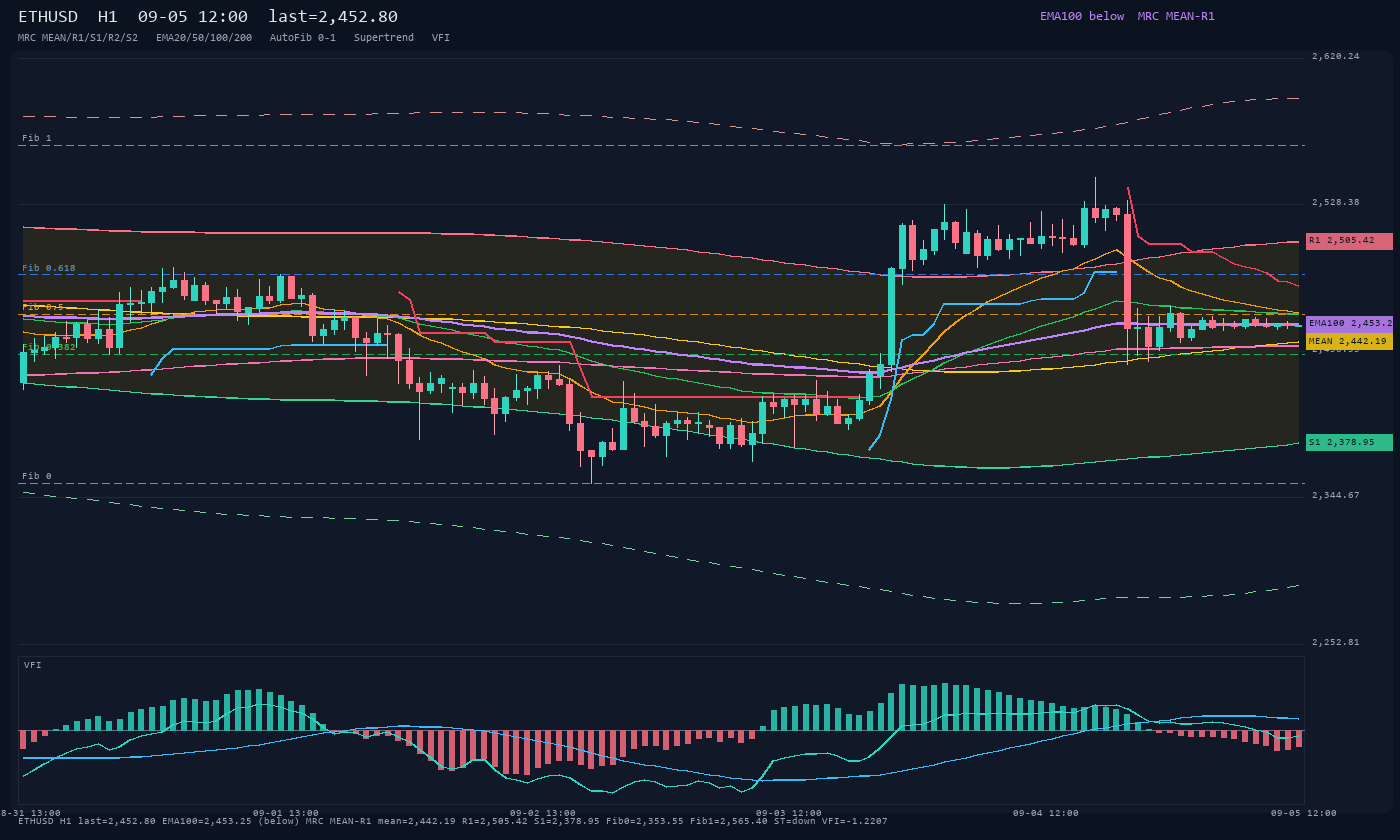Click the '09-02 13:00' time axis label
The image size is (1400, 840).
click(x=543, y=813)
